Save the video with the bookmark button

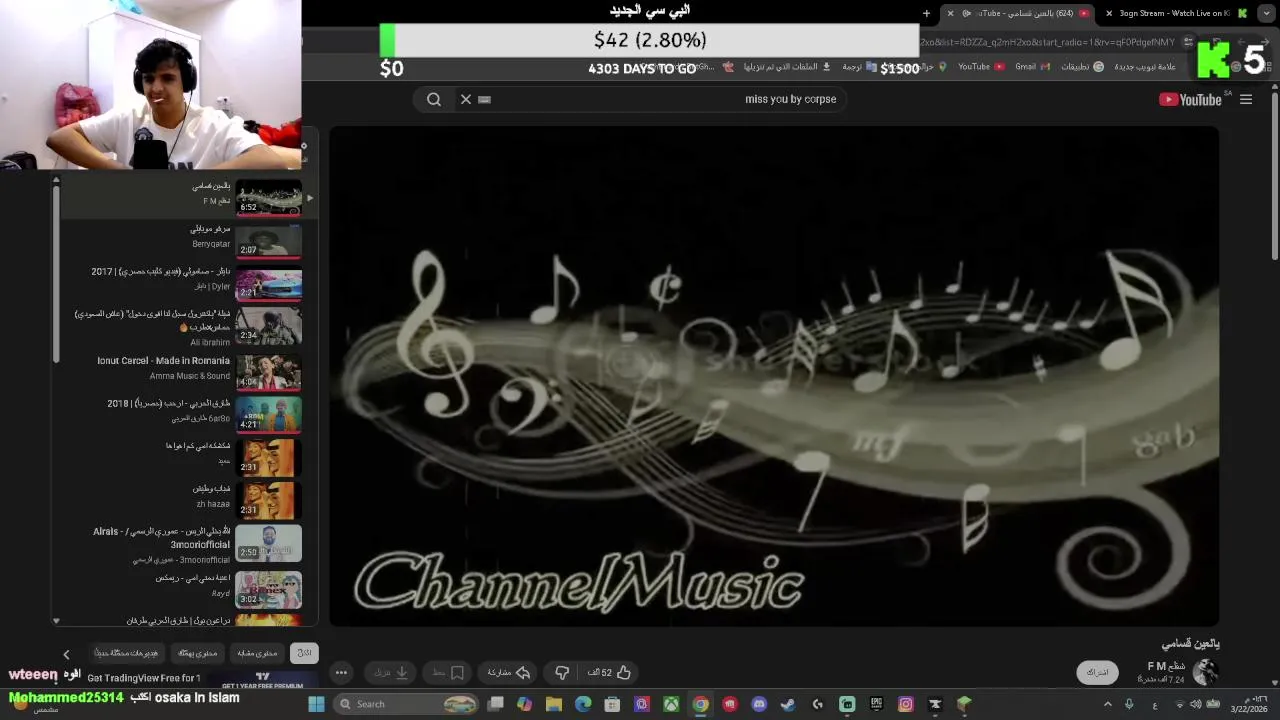[447, 673]
